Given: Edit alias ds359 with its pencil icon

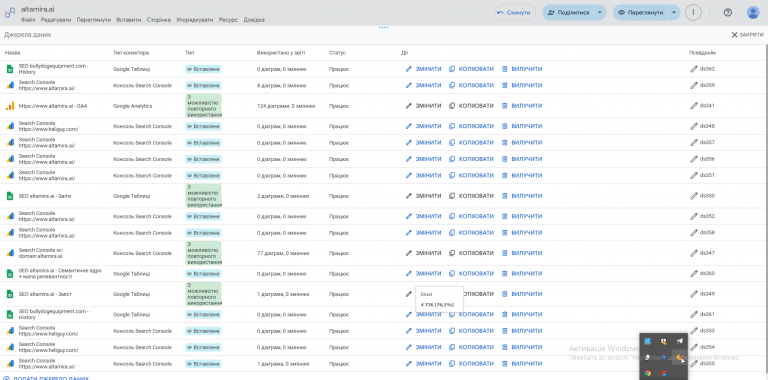Looking at the screenshot, I should tap(694, 85).
